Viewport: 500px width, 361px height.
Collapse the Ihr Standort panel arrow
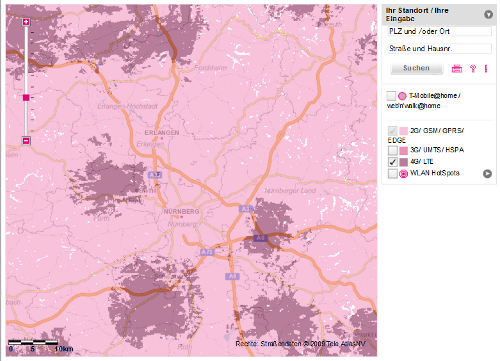(x=488, y=15)
